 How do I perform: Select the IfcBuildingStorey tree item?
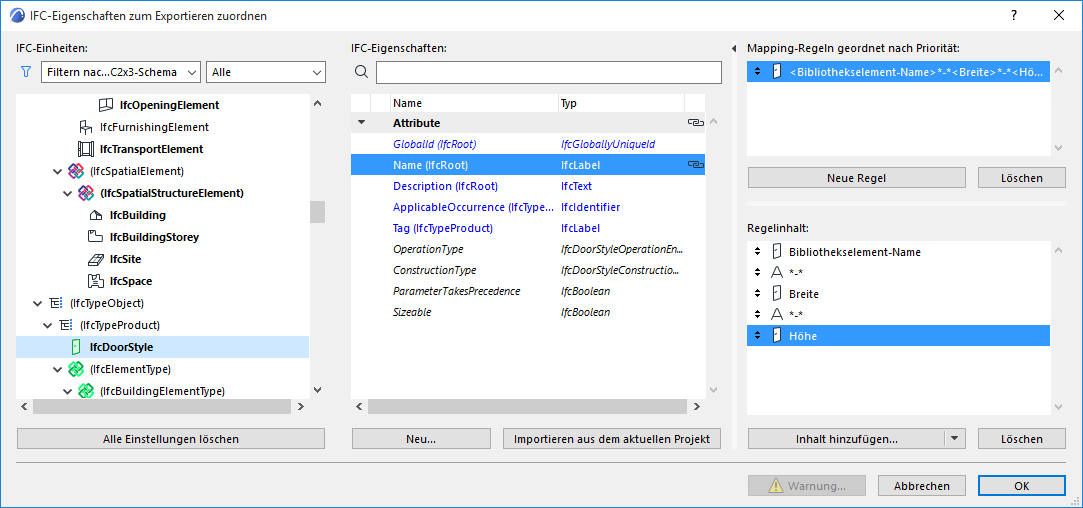154,237
